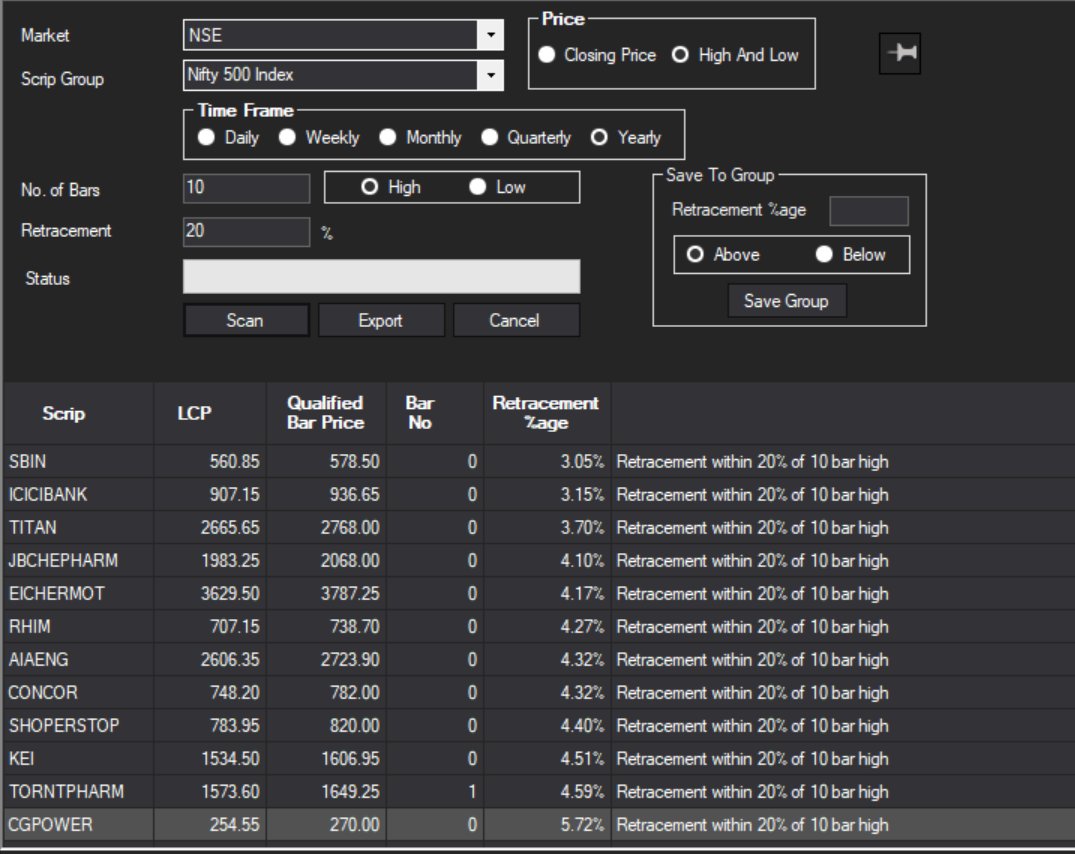Select High And Low price option

pos(735,55)
